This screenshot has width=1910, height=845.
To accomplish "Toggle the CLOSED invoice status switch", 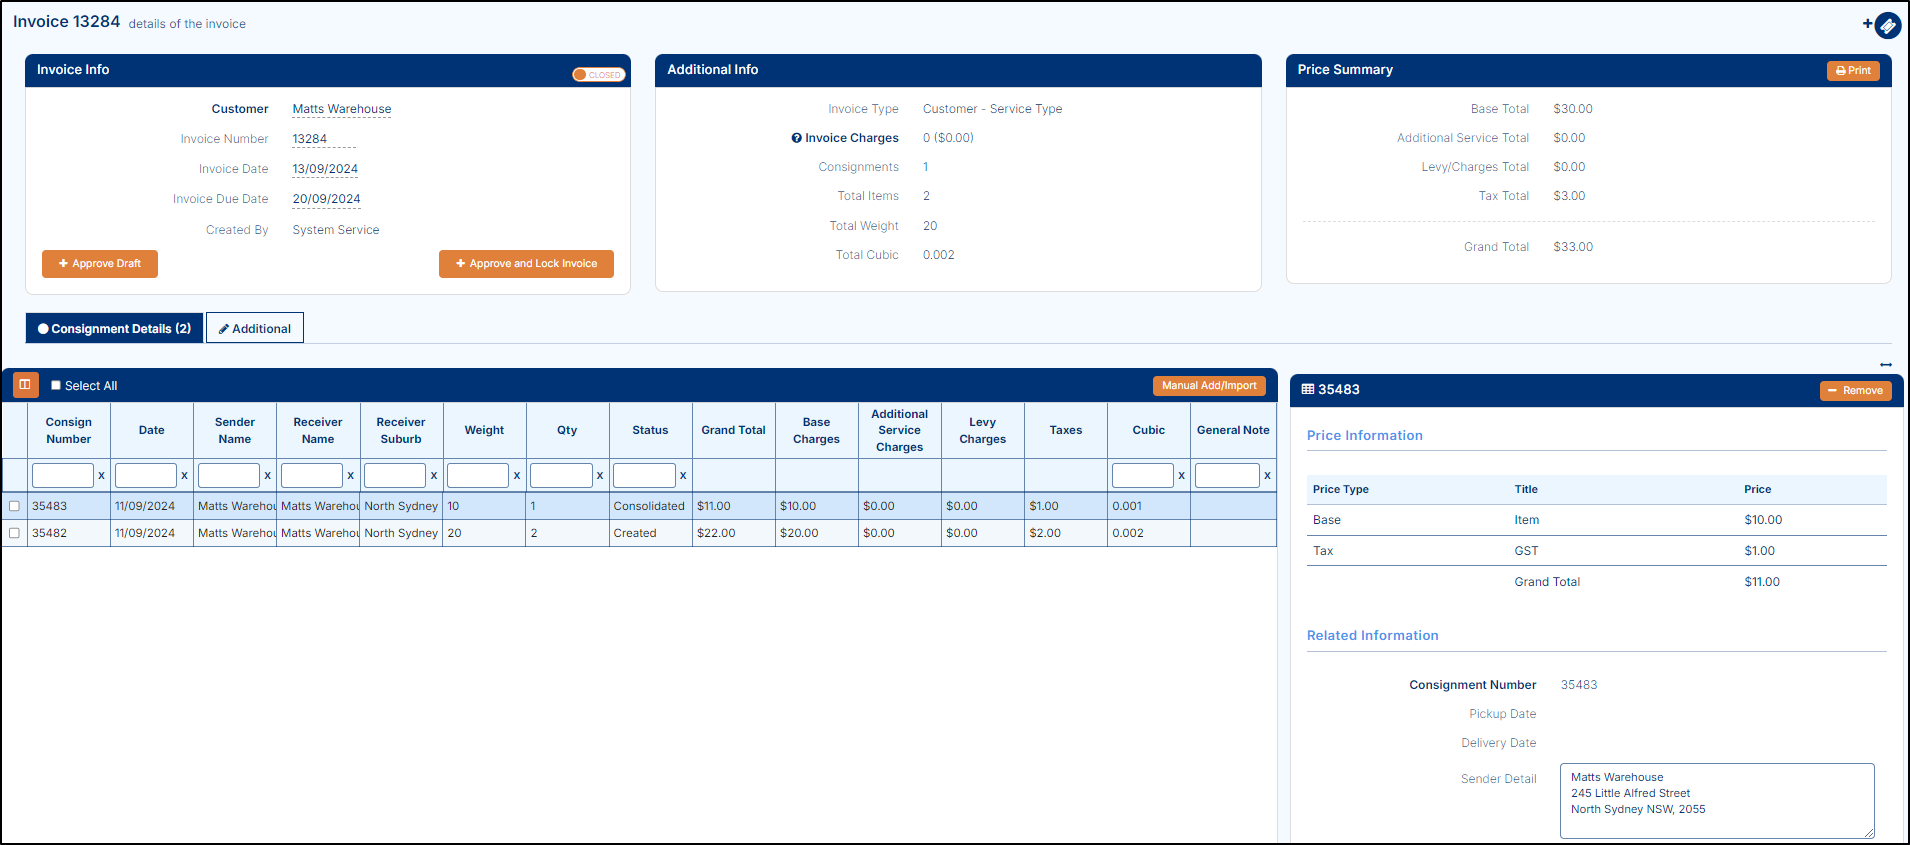I will tap(598, 75).
